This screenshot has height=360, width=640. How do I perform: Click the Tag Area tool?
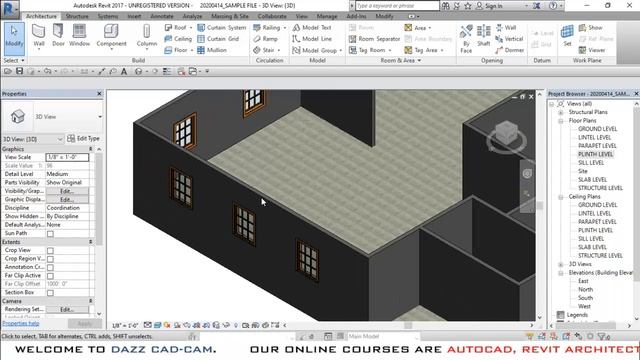point(424,50)
